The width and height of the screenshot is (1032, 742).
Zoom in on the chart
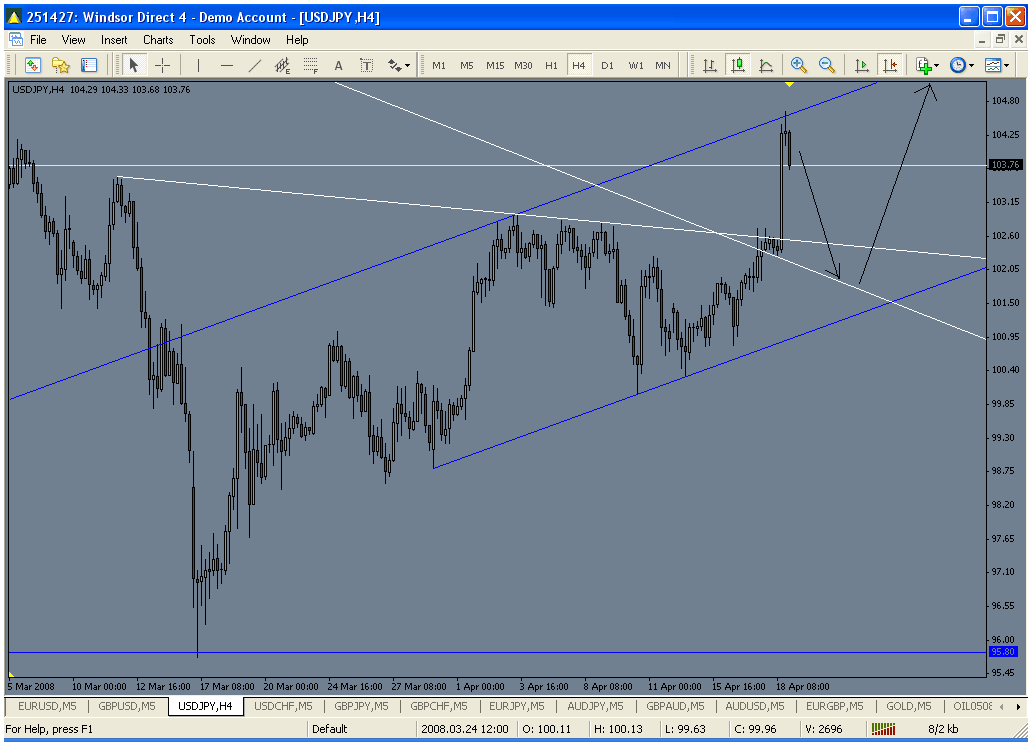tap(799, 65)
